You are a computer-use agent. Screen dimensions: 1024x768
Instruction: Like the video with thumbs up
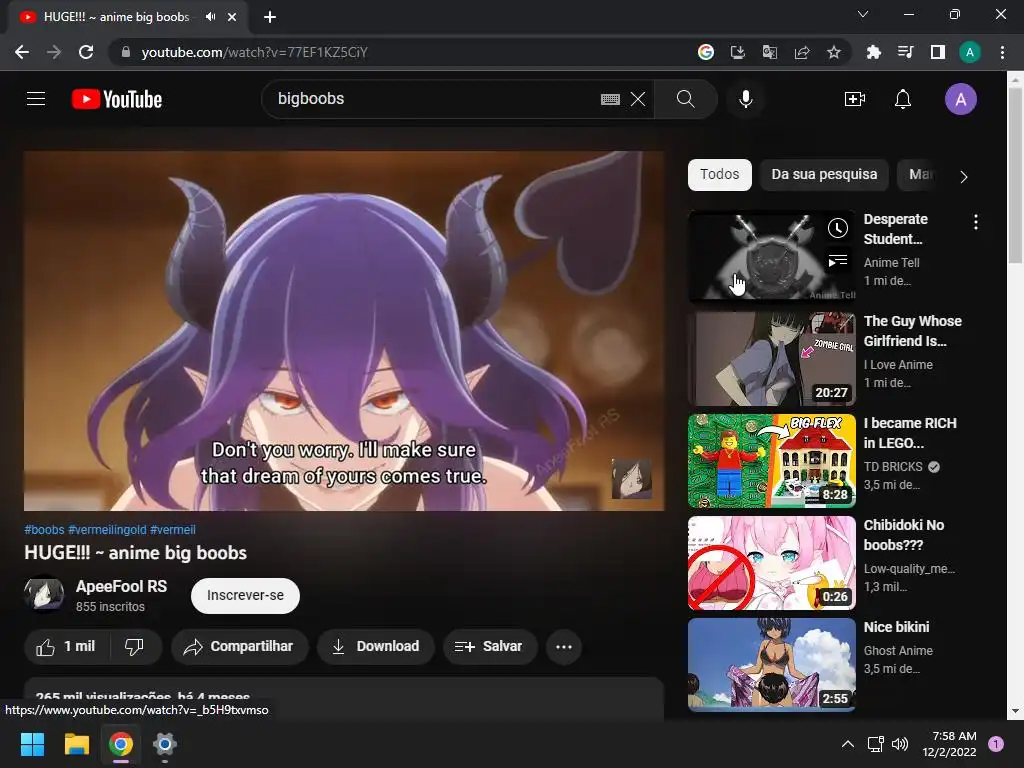[x=66, y=647]
